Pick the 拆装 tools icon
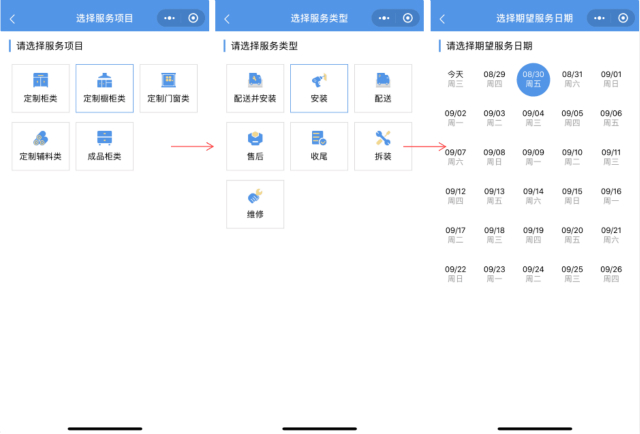Screen dimensions: 640x434 pos(383,146)
